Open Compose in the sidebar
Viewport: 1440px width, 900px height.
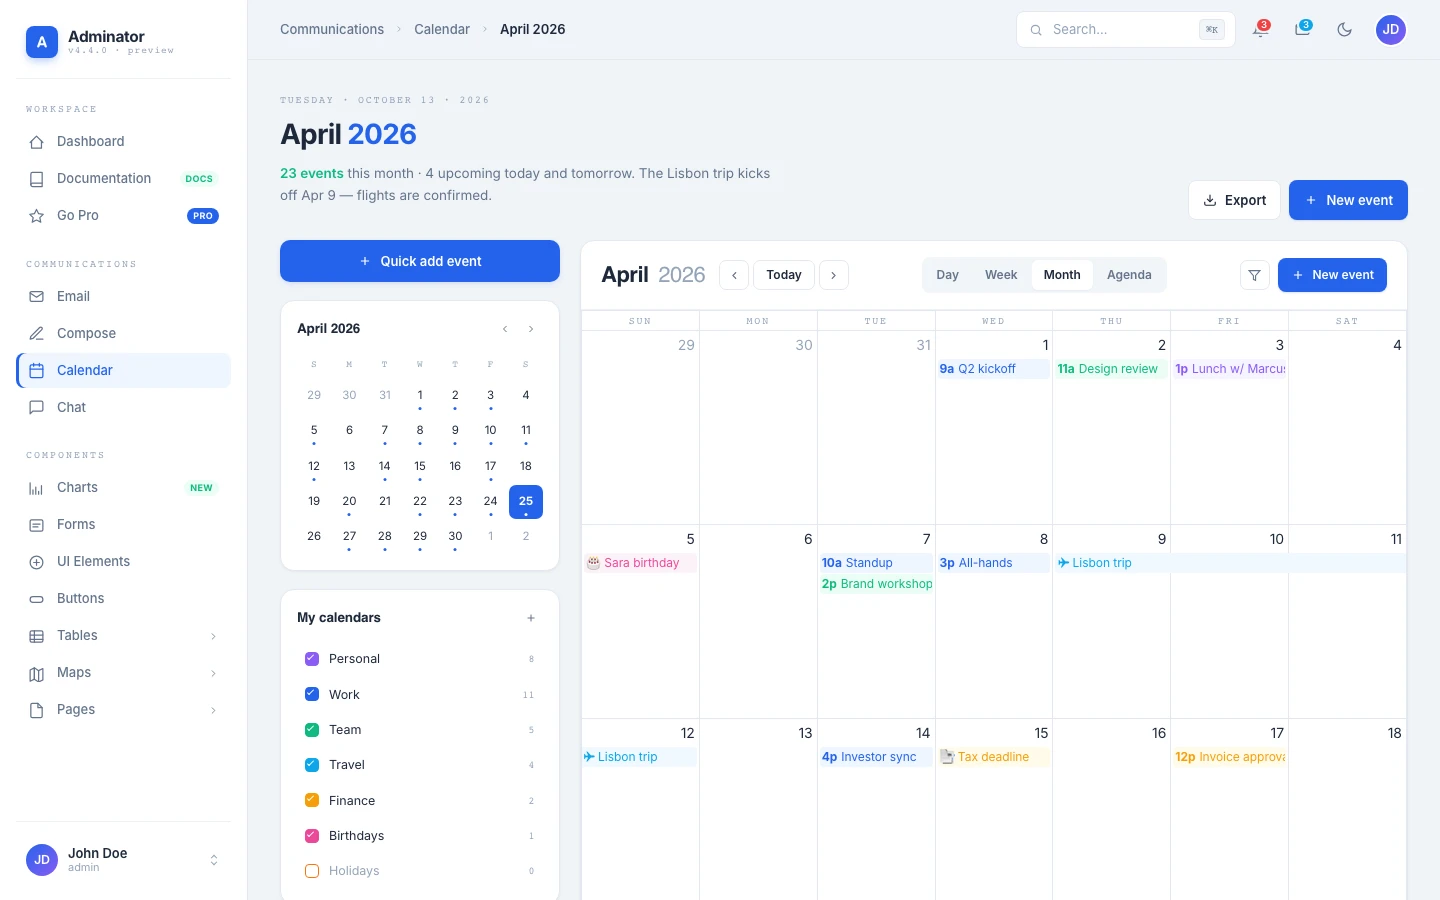pos(124,334)
